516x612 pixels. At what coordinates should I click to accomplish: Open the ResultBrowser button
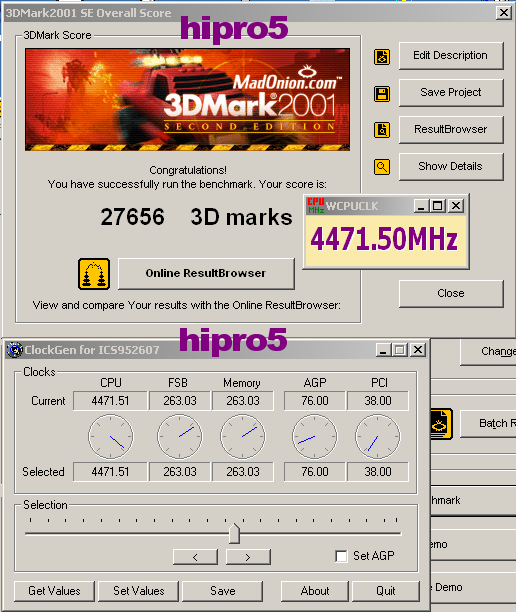click(451, 130)
